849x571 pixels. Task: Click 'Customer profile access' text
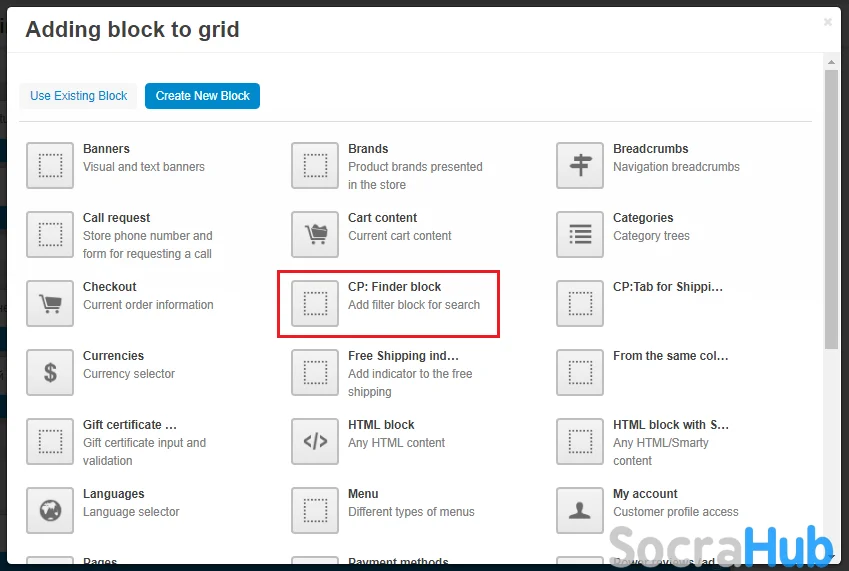coord(676,512)
